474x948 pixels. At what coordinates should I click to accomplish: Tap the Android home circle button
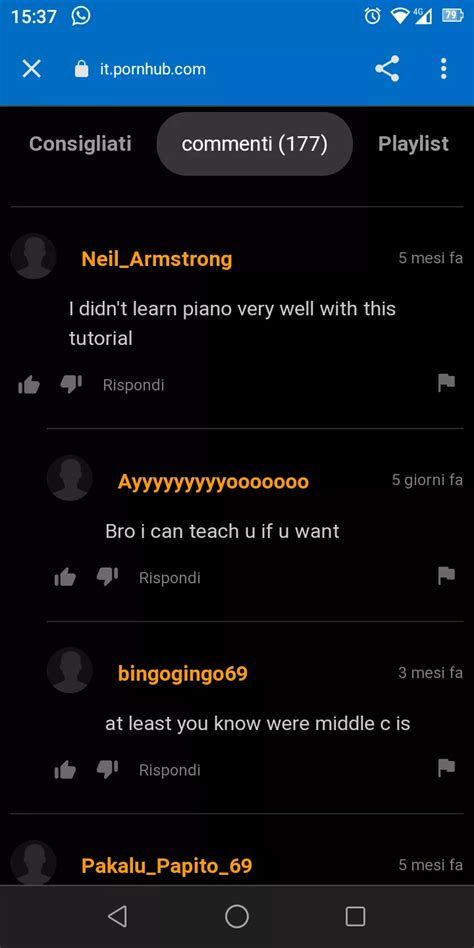(x=237, y=916)
